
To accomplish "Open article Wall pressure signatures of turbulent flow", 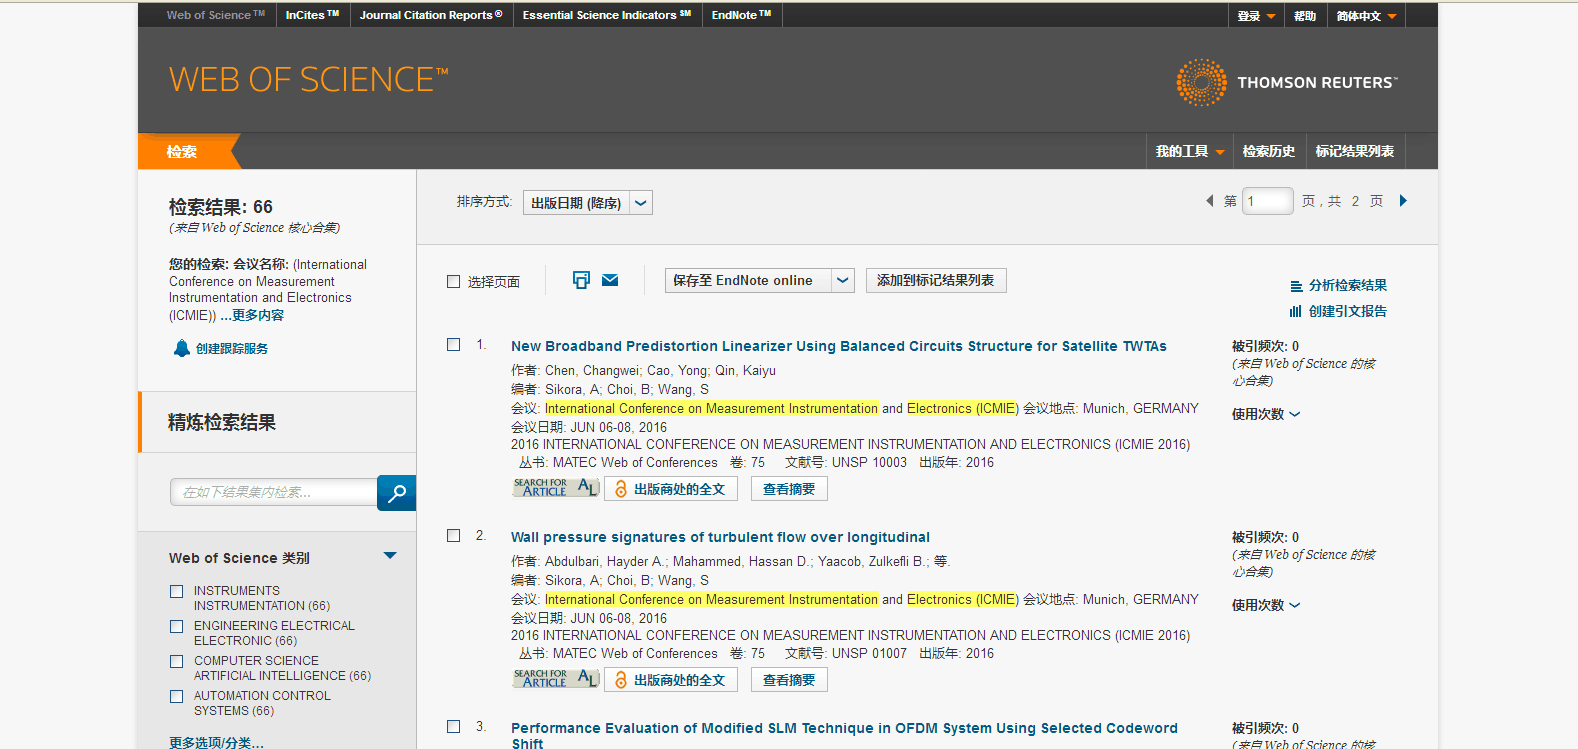I will click(x=720, y=537).
